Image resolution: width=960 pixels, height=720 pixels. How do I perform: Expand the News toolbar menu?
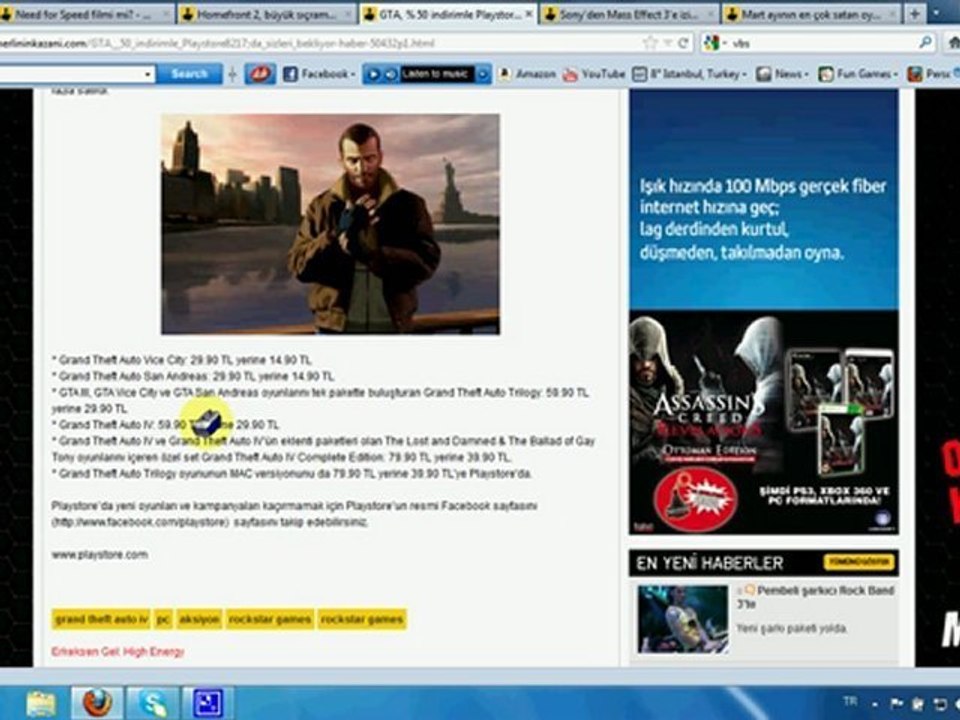pyautogui.click(x=782, y=74)
